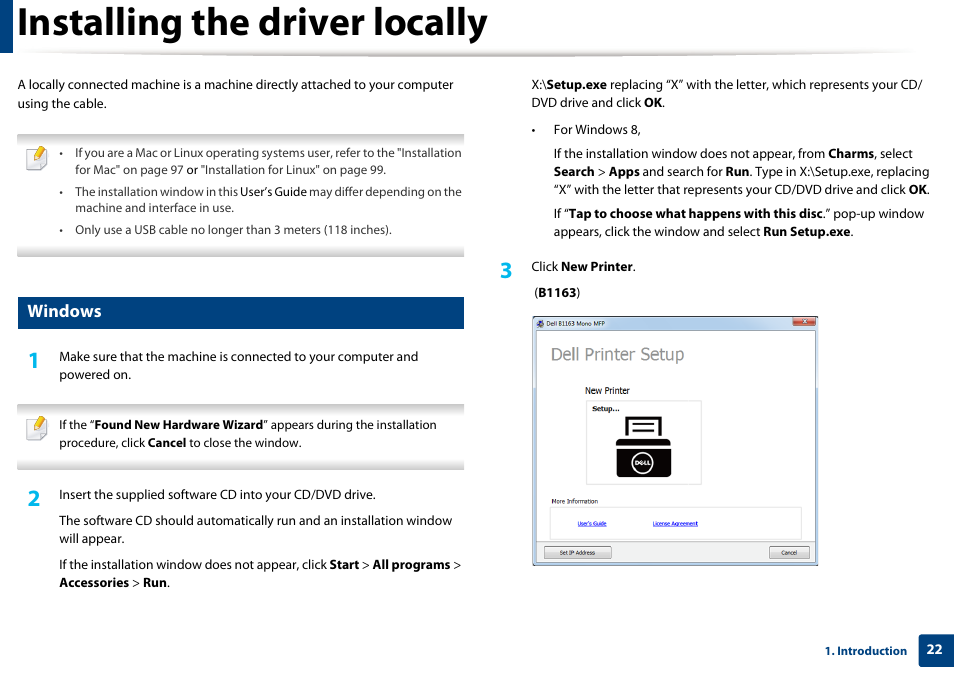954x675 pixels.
Task: Click the "1. Introduction" footer label
Action: tap(866, 651)
